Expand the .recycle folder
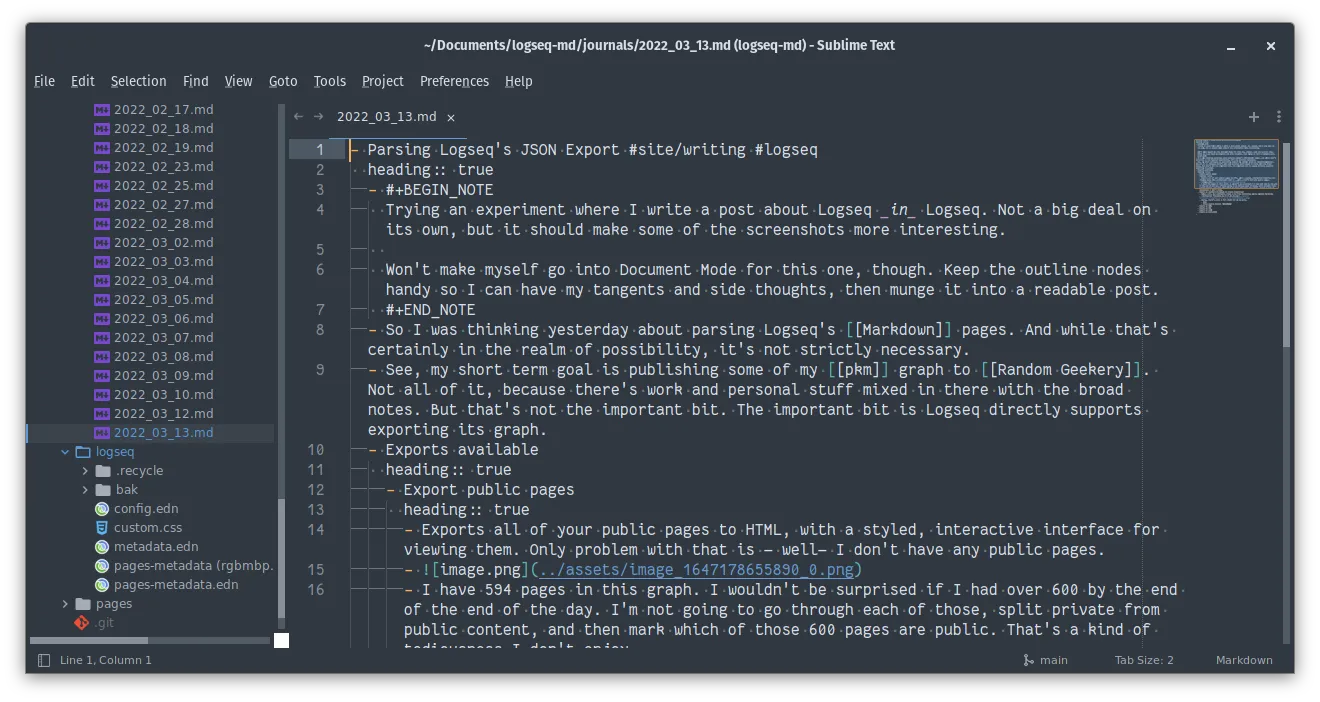Screen dimensions: 1320x702 (x=85, y=471)
